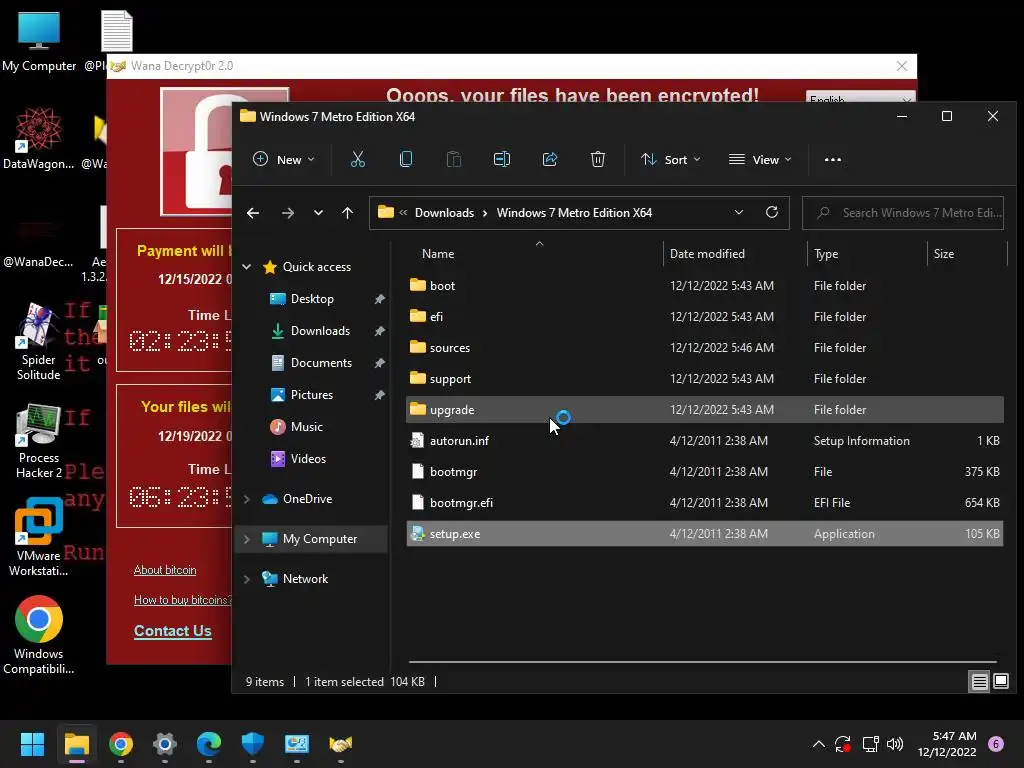The width and height of the screenshot is (1024, 768).
Task: Open the Sort dropdown menu
Action: 671,159
